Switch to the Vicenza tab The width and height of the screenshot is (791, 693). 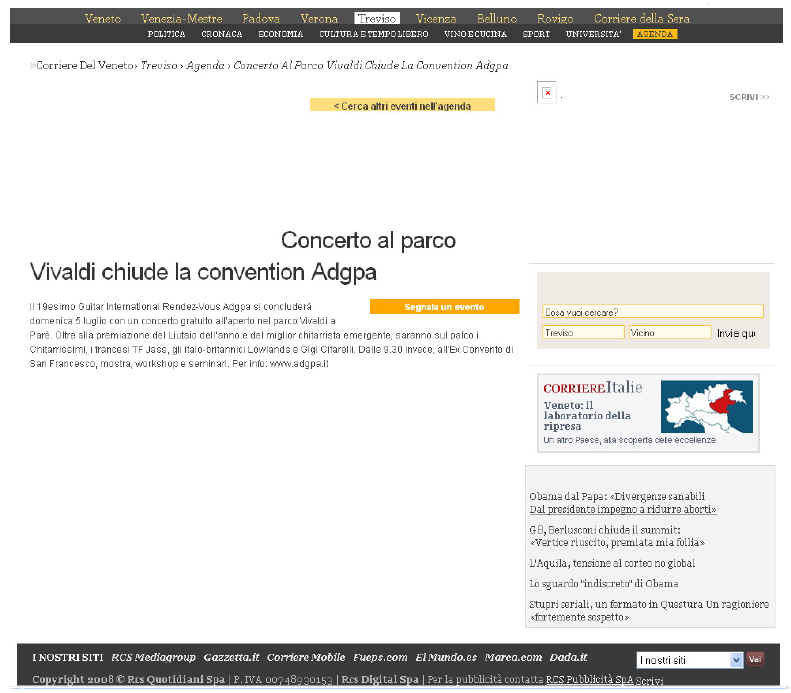(x=436, y=19)
